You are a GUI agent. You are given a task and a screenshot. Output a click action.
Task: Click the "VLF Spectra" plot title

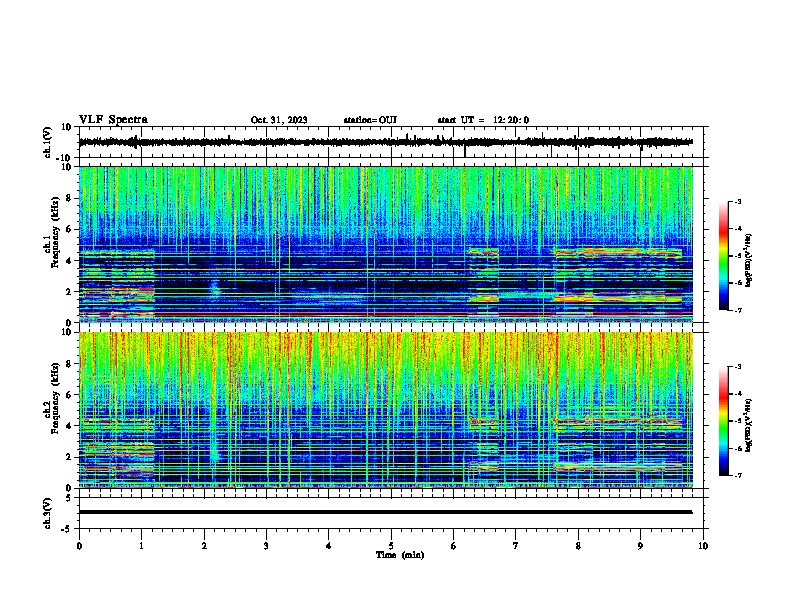coord(113,120)
